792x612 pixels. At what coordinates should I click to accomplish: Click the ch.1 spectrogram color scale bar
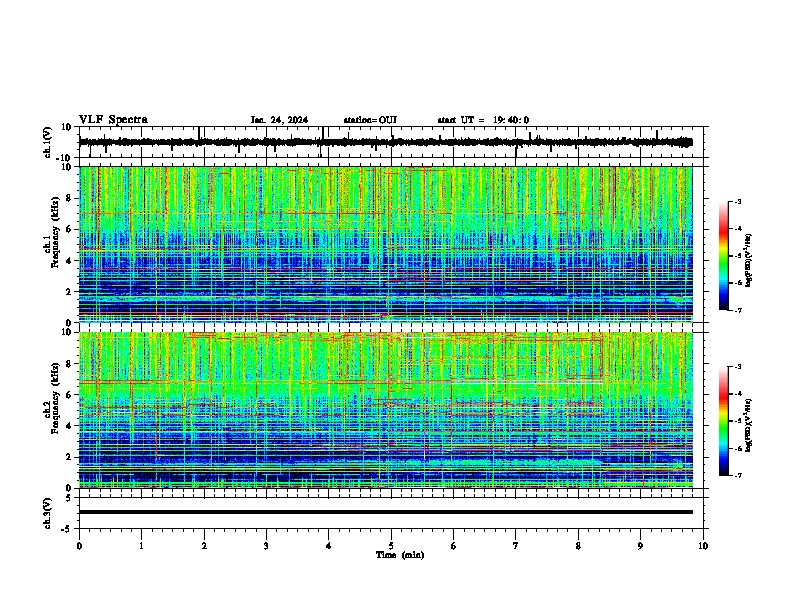pyautogui.click(x=723, y=256)
